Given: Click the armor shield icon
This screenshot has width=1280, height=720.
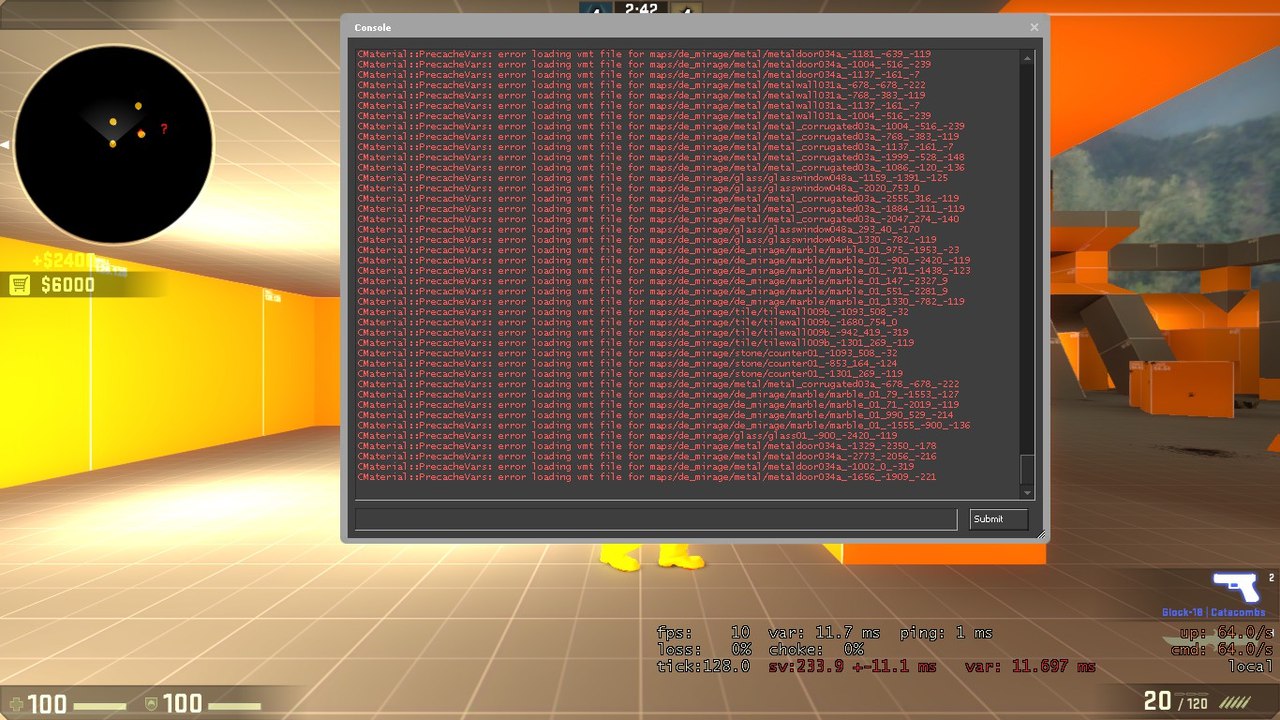Looking at the screenshot, I should (x=152, y=704).
